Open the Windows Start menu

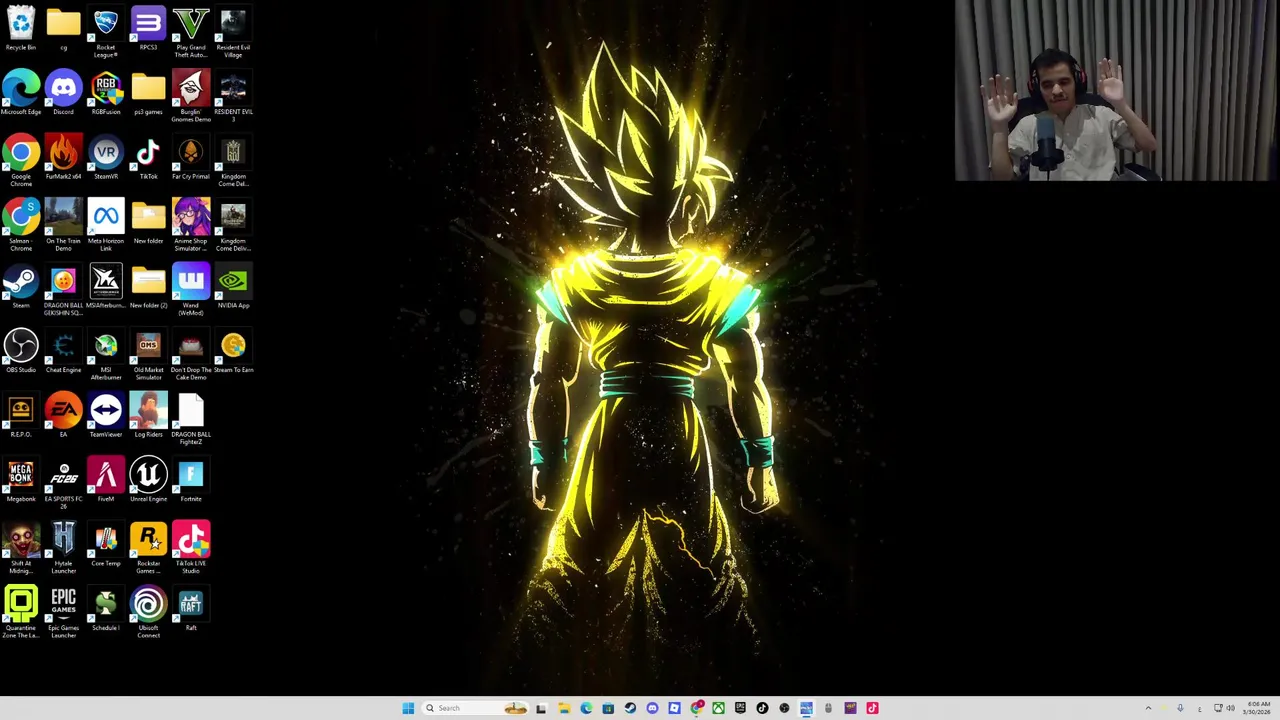coord(408,708)
